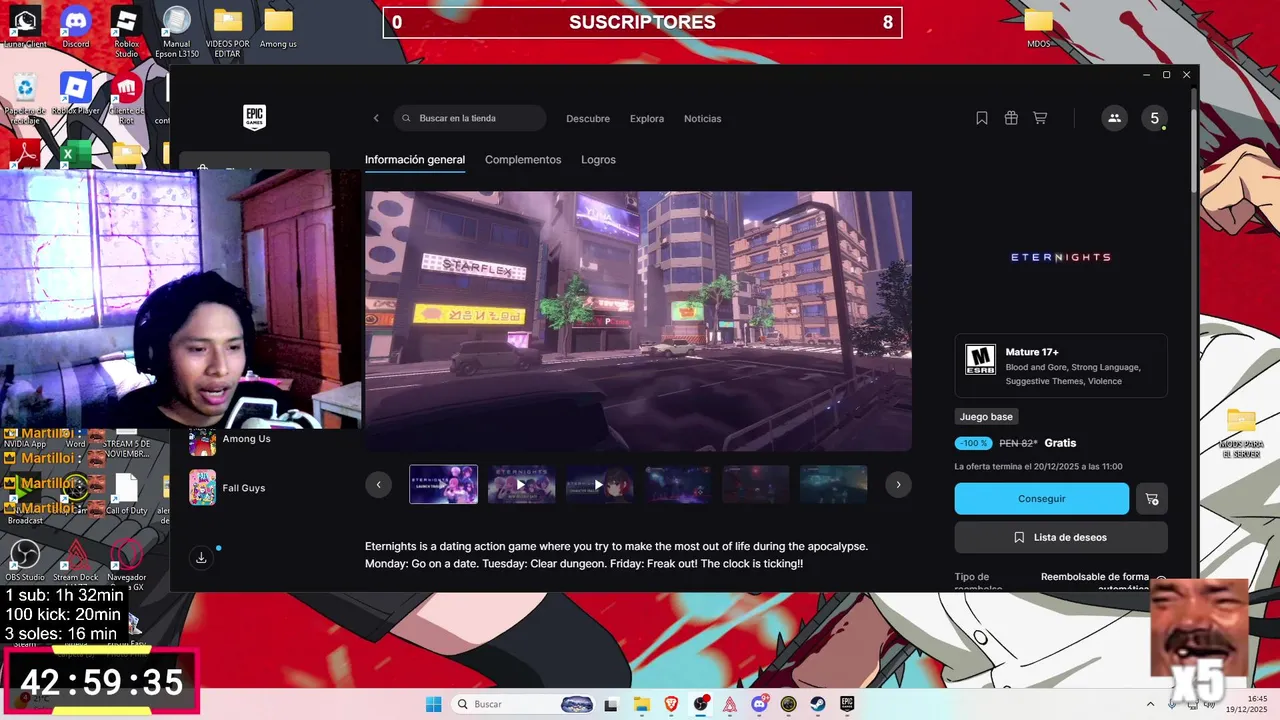
Task: Switch to Información general tab
Action: click(x=415, y=160)
